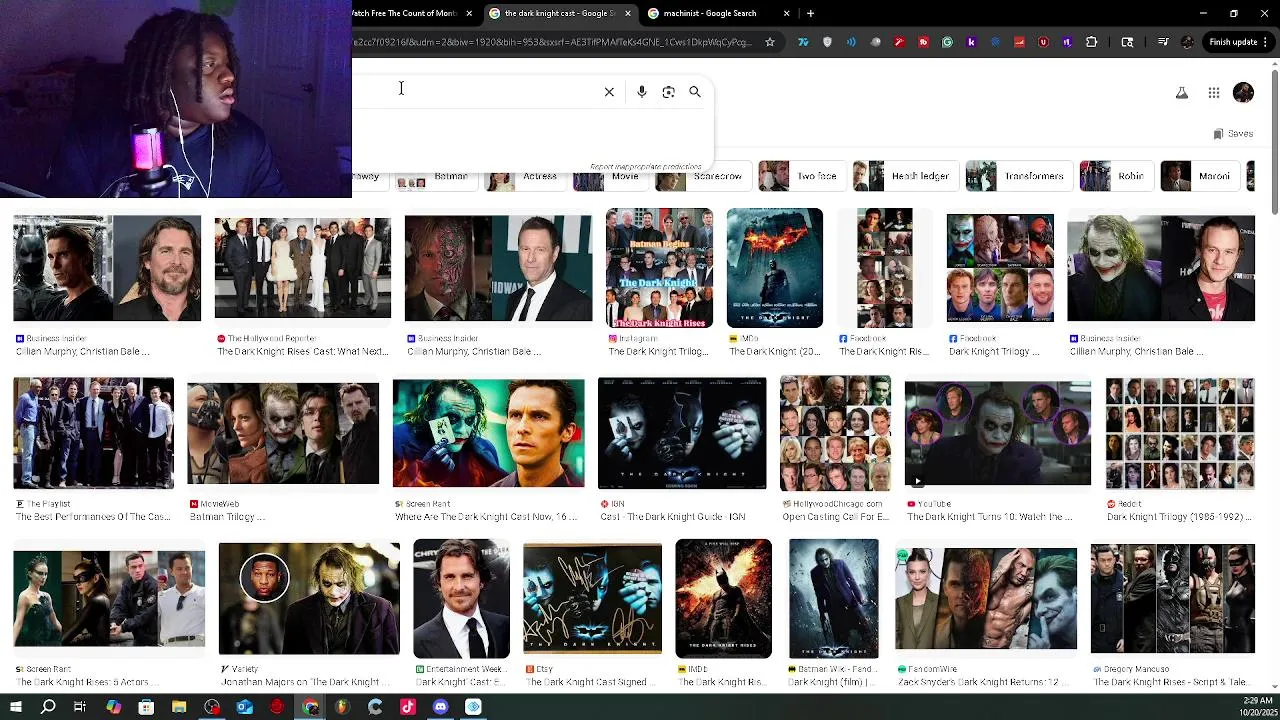
Task: Open the Instagram Dark Knight Trilogy collage
Action: 659,268
